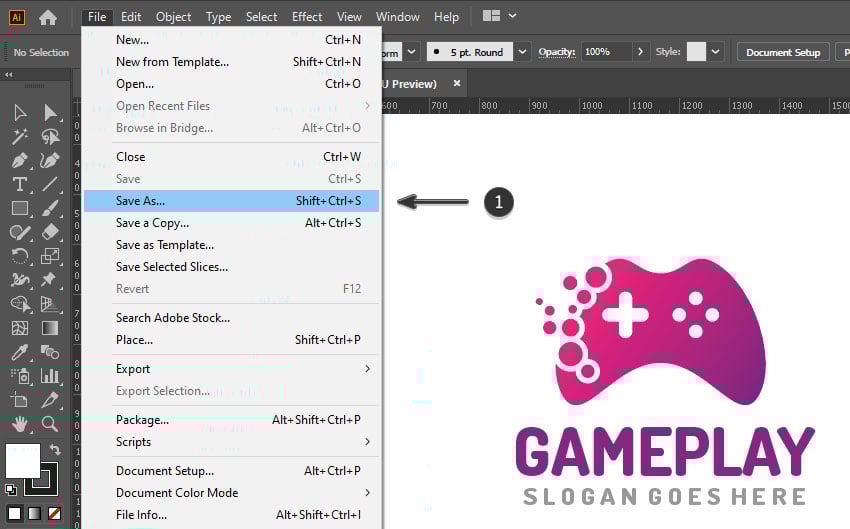Swap fill and stroke colors

[x=56, y=450]
